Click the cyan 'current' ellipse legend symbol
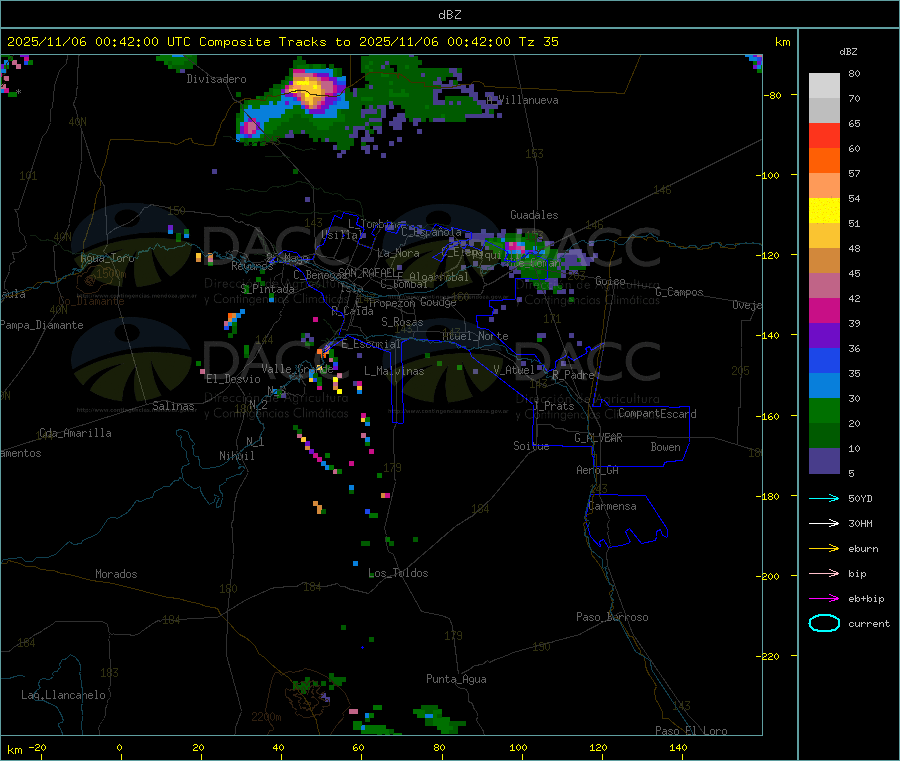This screenshot has height=761, width=900. pos(824,623)
